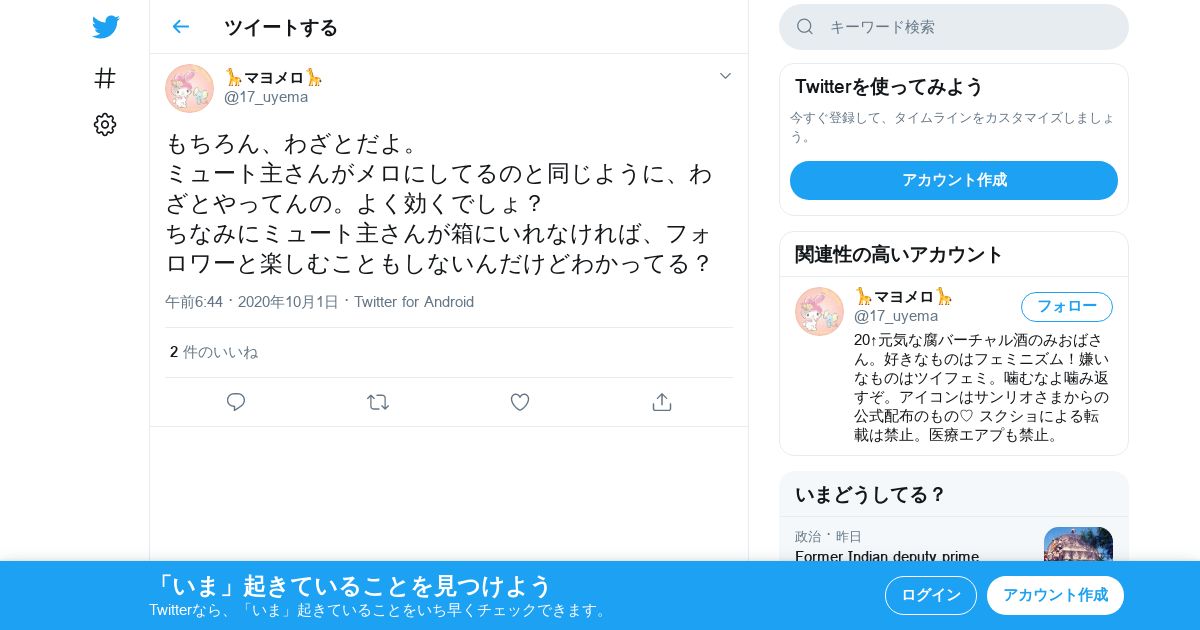Image resolution: width=1200 pixels, height=630 pixels.
Task: Click the ログイン button in the bottom banner
Action: 931,595
